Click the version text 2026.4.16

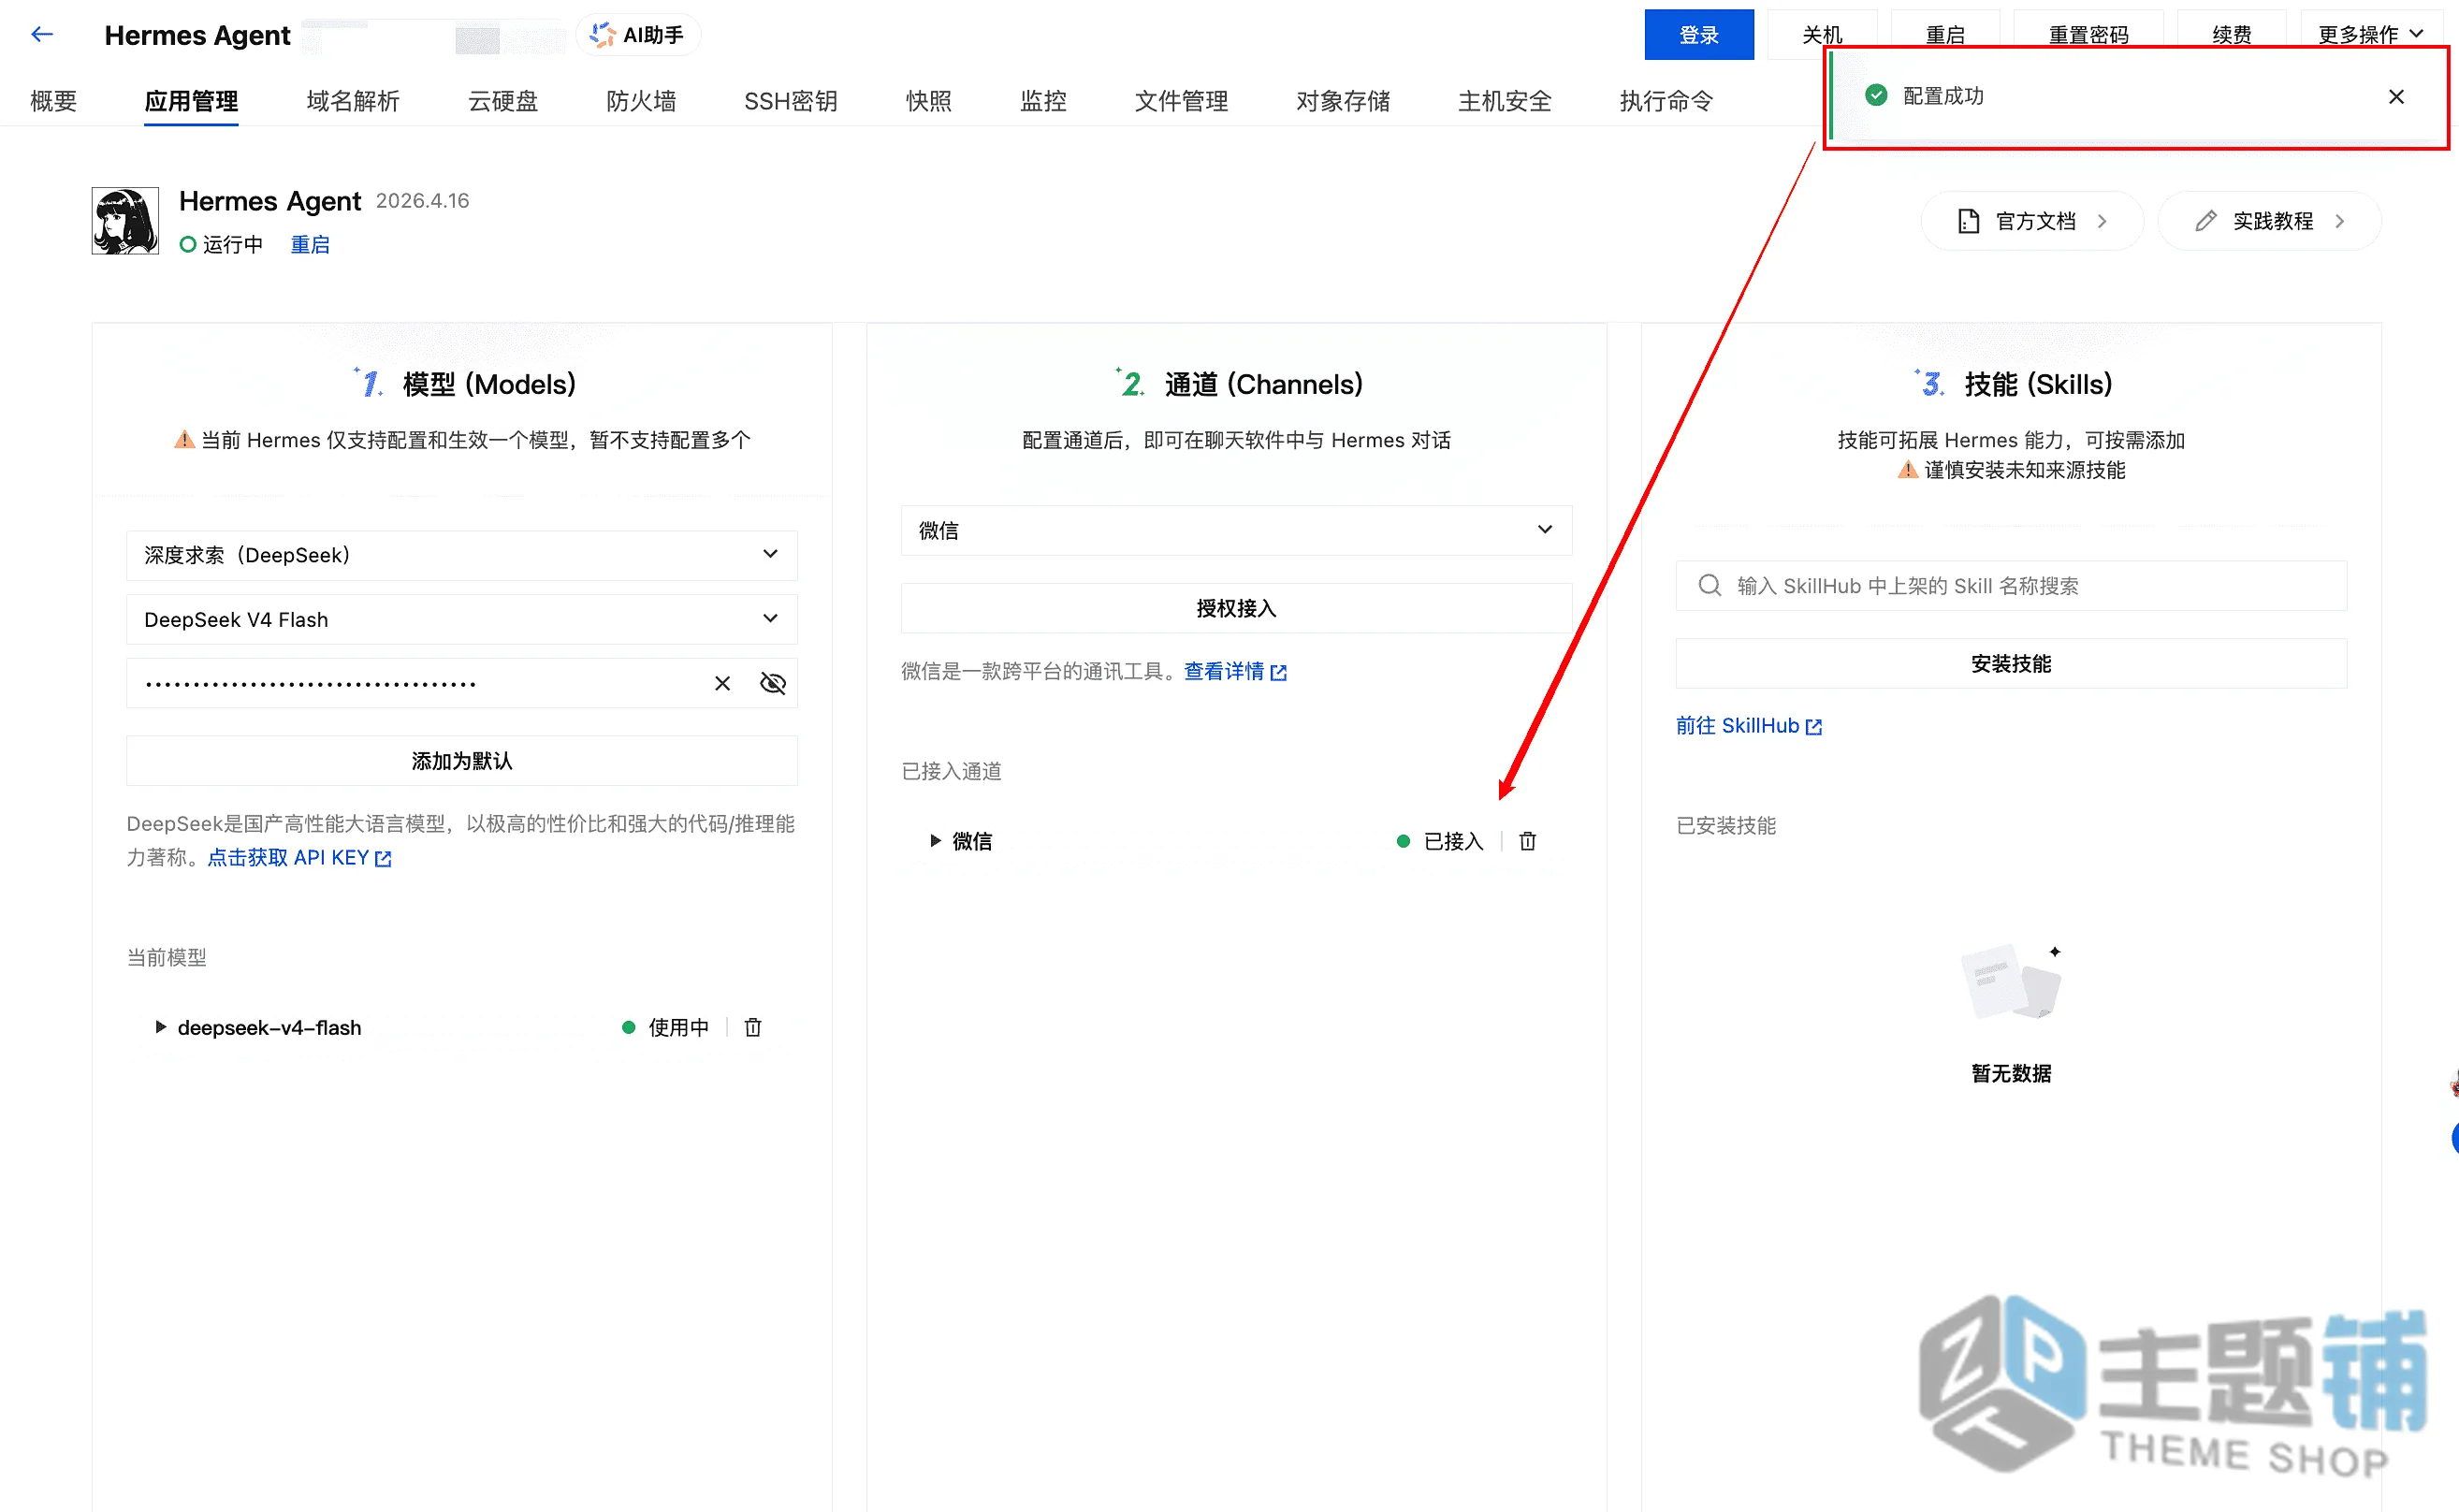point(423,201)
